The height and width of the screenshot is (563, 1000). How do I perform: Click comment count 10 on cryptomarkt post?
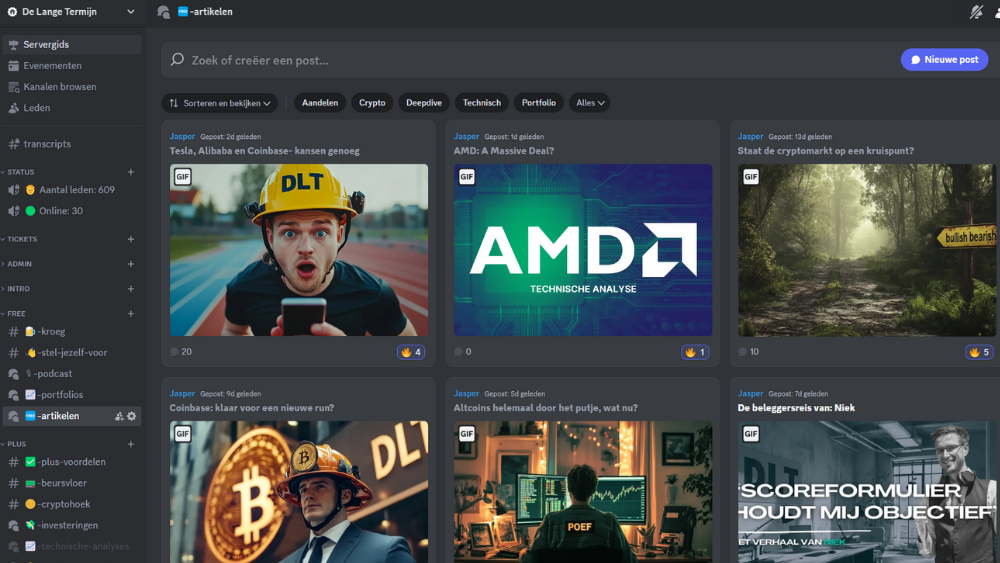tap(749, 352)
